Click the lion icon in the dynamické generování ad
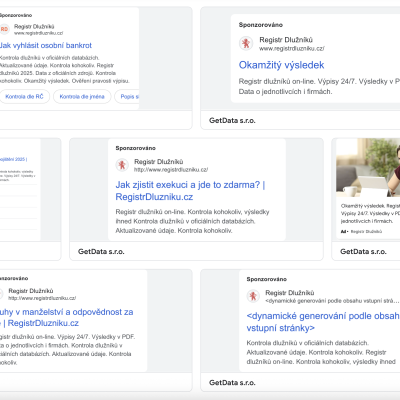This screenshot has height=400, width=400. [x=253, y=296]
